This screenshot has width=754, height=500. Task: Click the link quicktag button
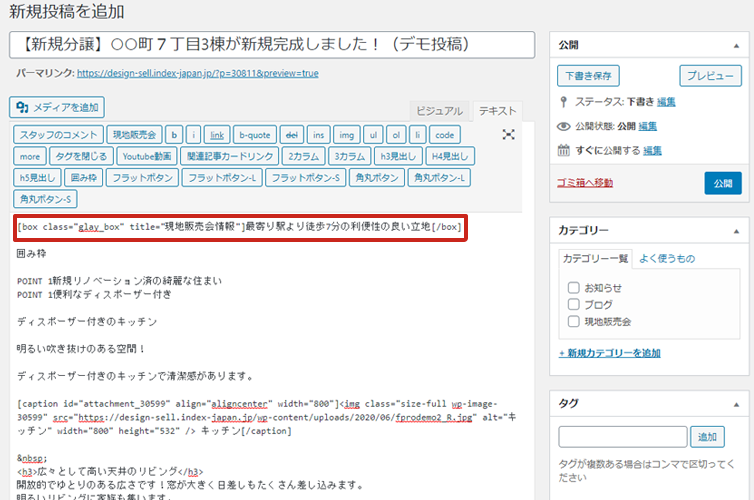click(x=217, y=134)
